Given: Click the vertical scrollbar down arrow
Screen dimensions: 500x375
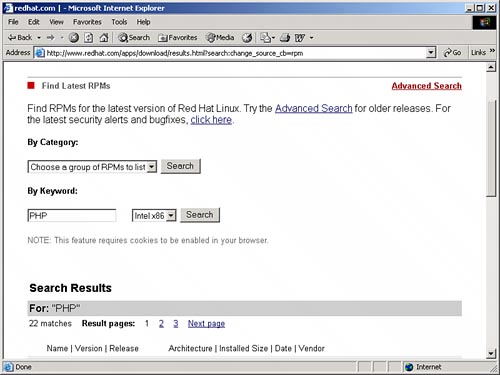Looking at the screenshot, I should tap(491, 353).
